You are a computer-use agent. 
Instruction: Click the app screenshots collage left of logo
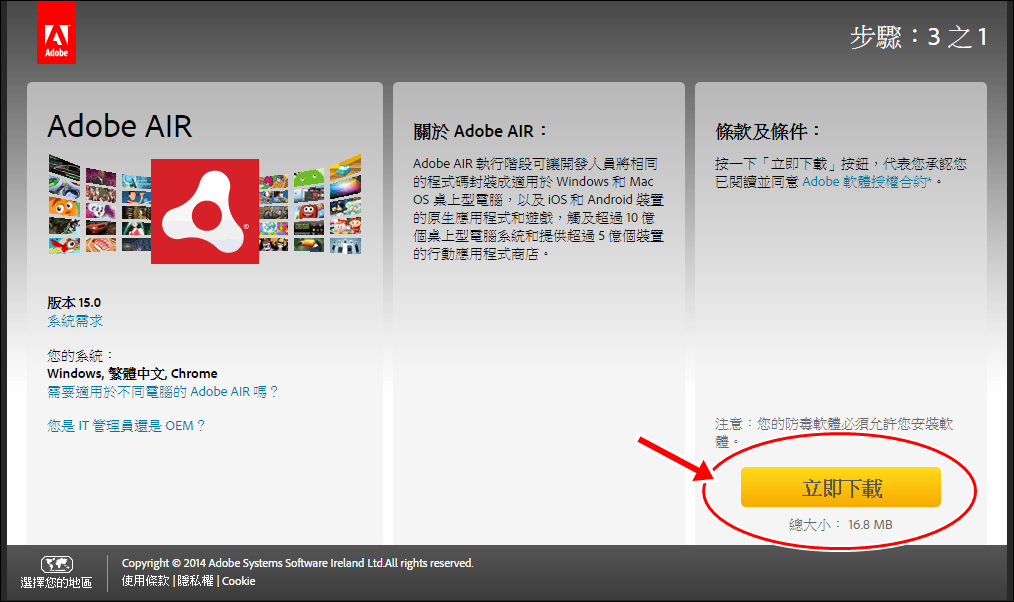100,204
